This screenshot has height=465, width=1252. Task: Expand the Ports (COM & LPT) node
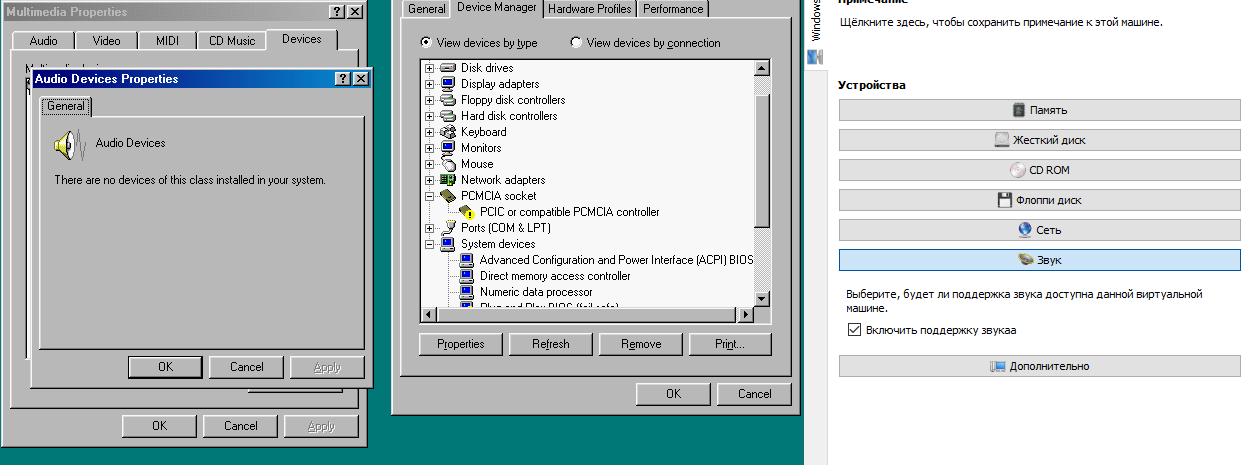click(430, 228)
